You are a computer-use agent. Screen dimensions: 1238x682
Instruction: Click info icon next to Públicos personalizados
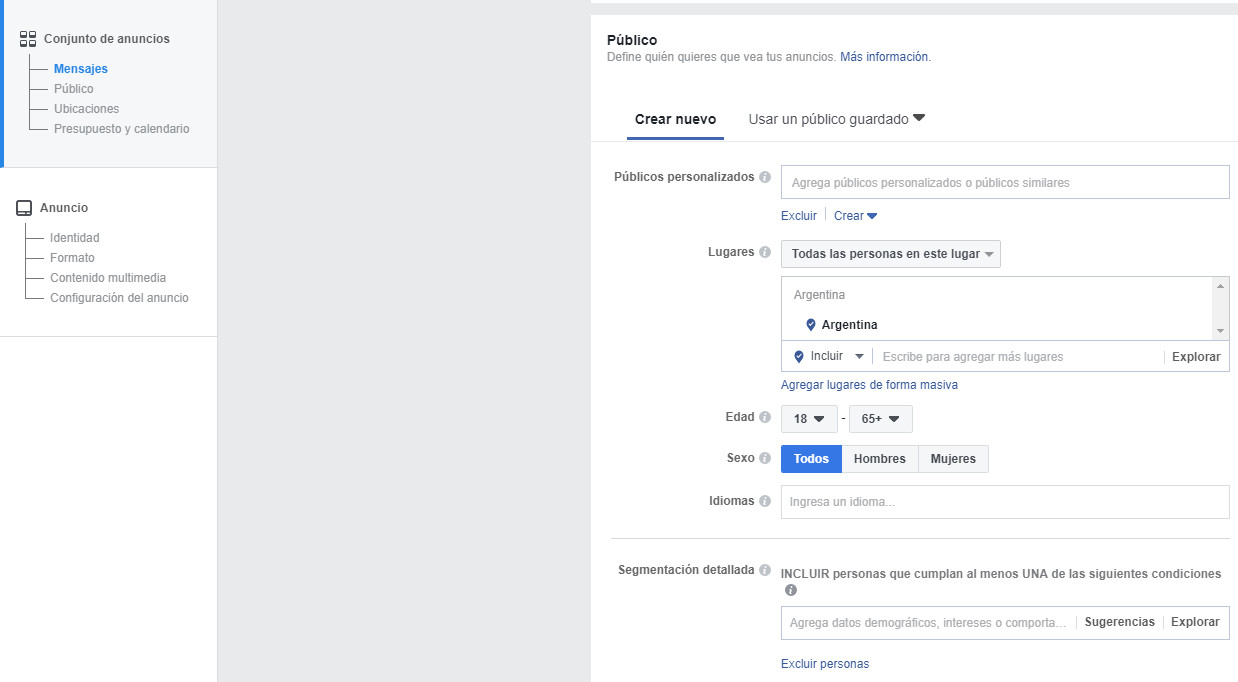tap(765, 177)
